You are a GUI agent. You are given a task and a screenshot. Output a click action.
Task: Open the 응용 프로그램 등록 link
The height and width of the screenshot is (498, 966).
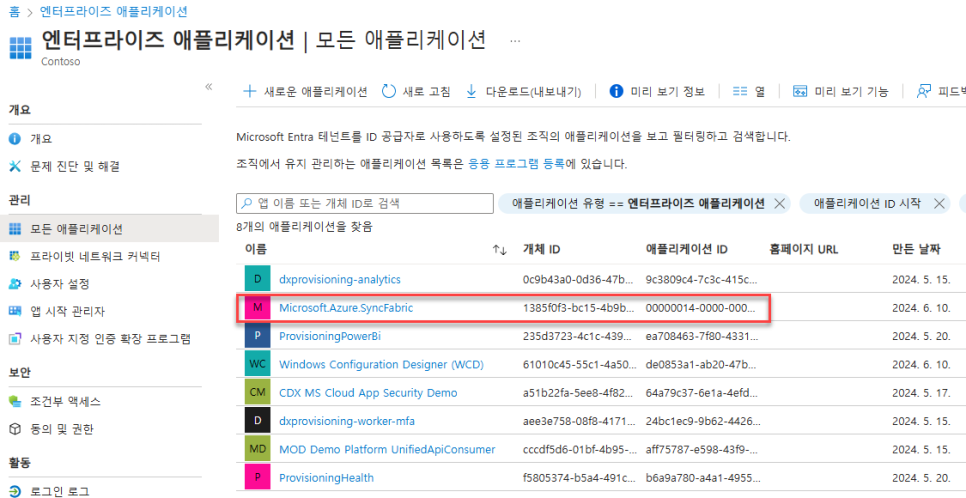coord(516,164)
